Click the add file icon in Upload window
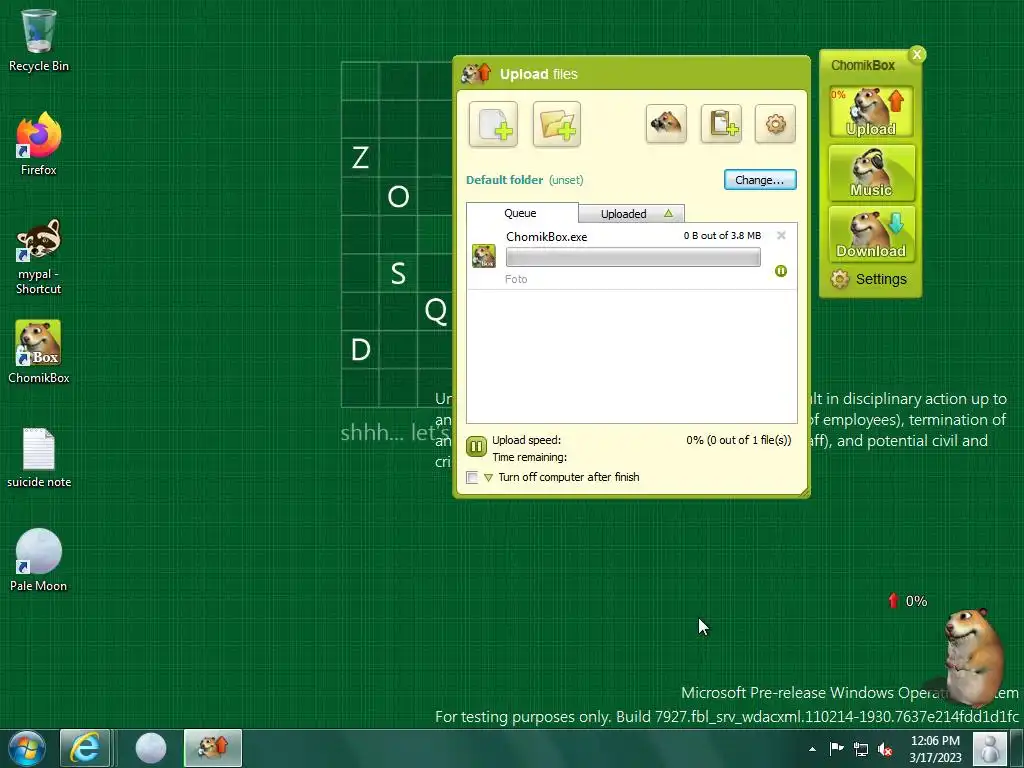Screen dimensions: 1024x768 pos(493,124)
